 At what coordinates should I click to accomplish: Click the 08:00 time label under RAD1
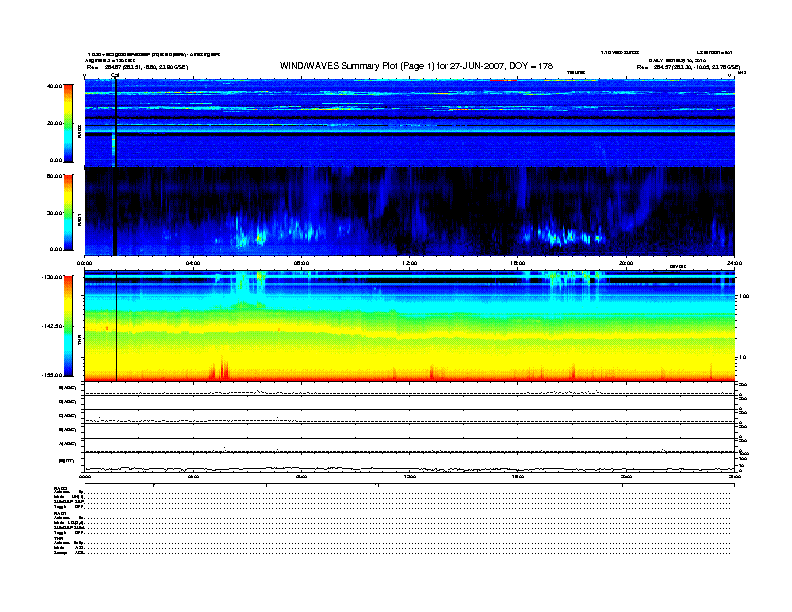(x=301, y=263)
